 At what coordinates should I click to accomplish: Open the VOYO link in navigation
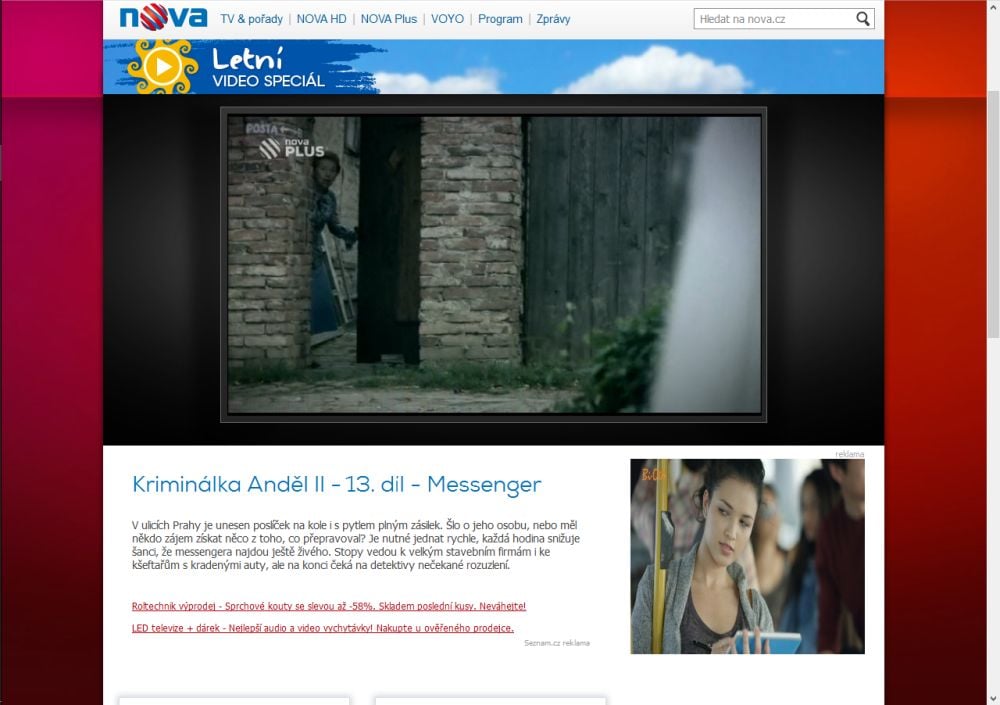[x=447, y=19]
